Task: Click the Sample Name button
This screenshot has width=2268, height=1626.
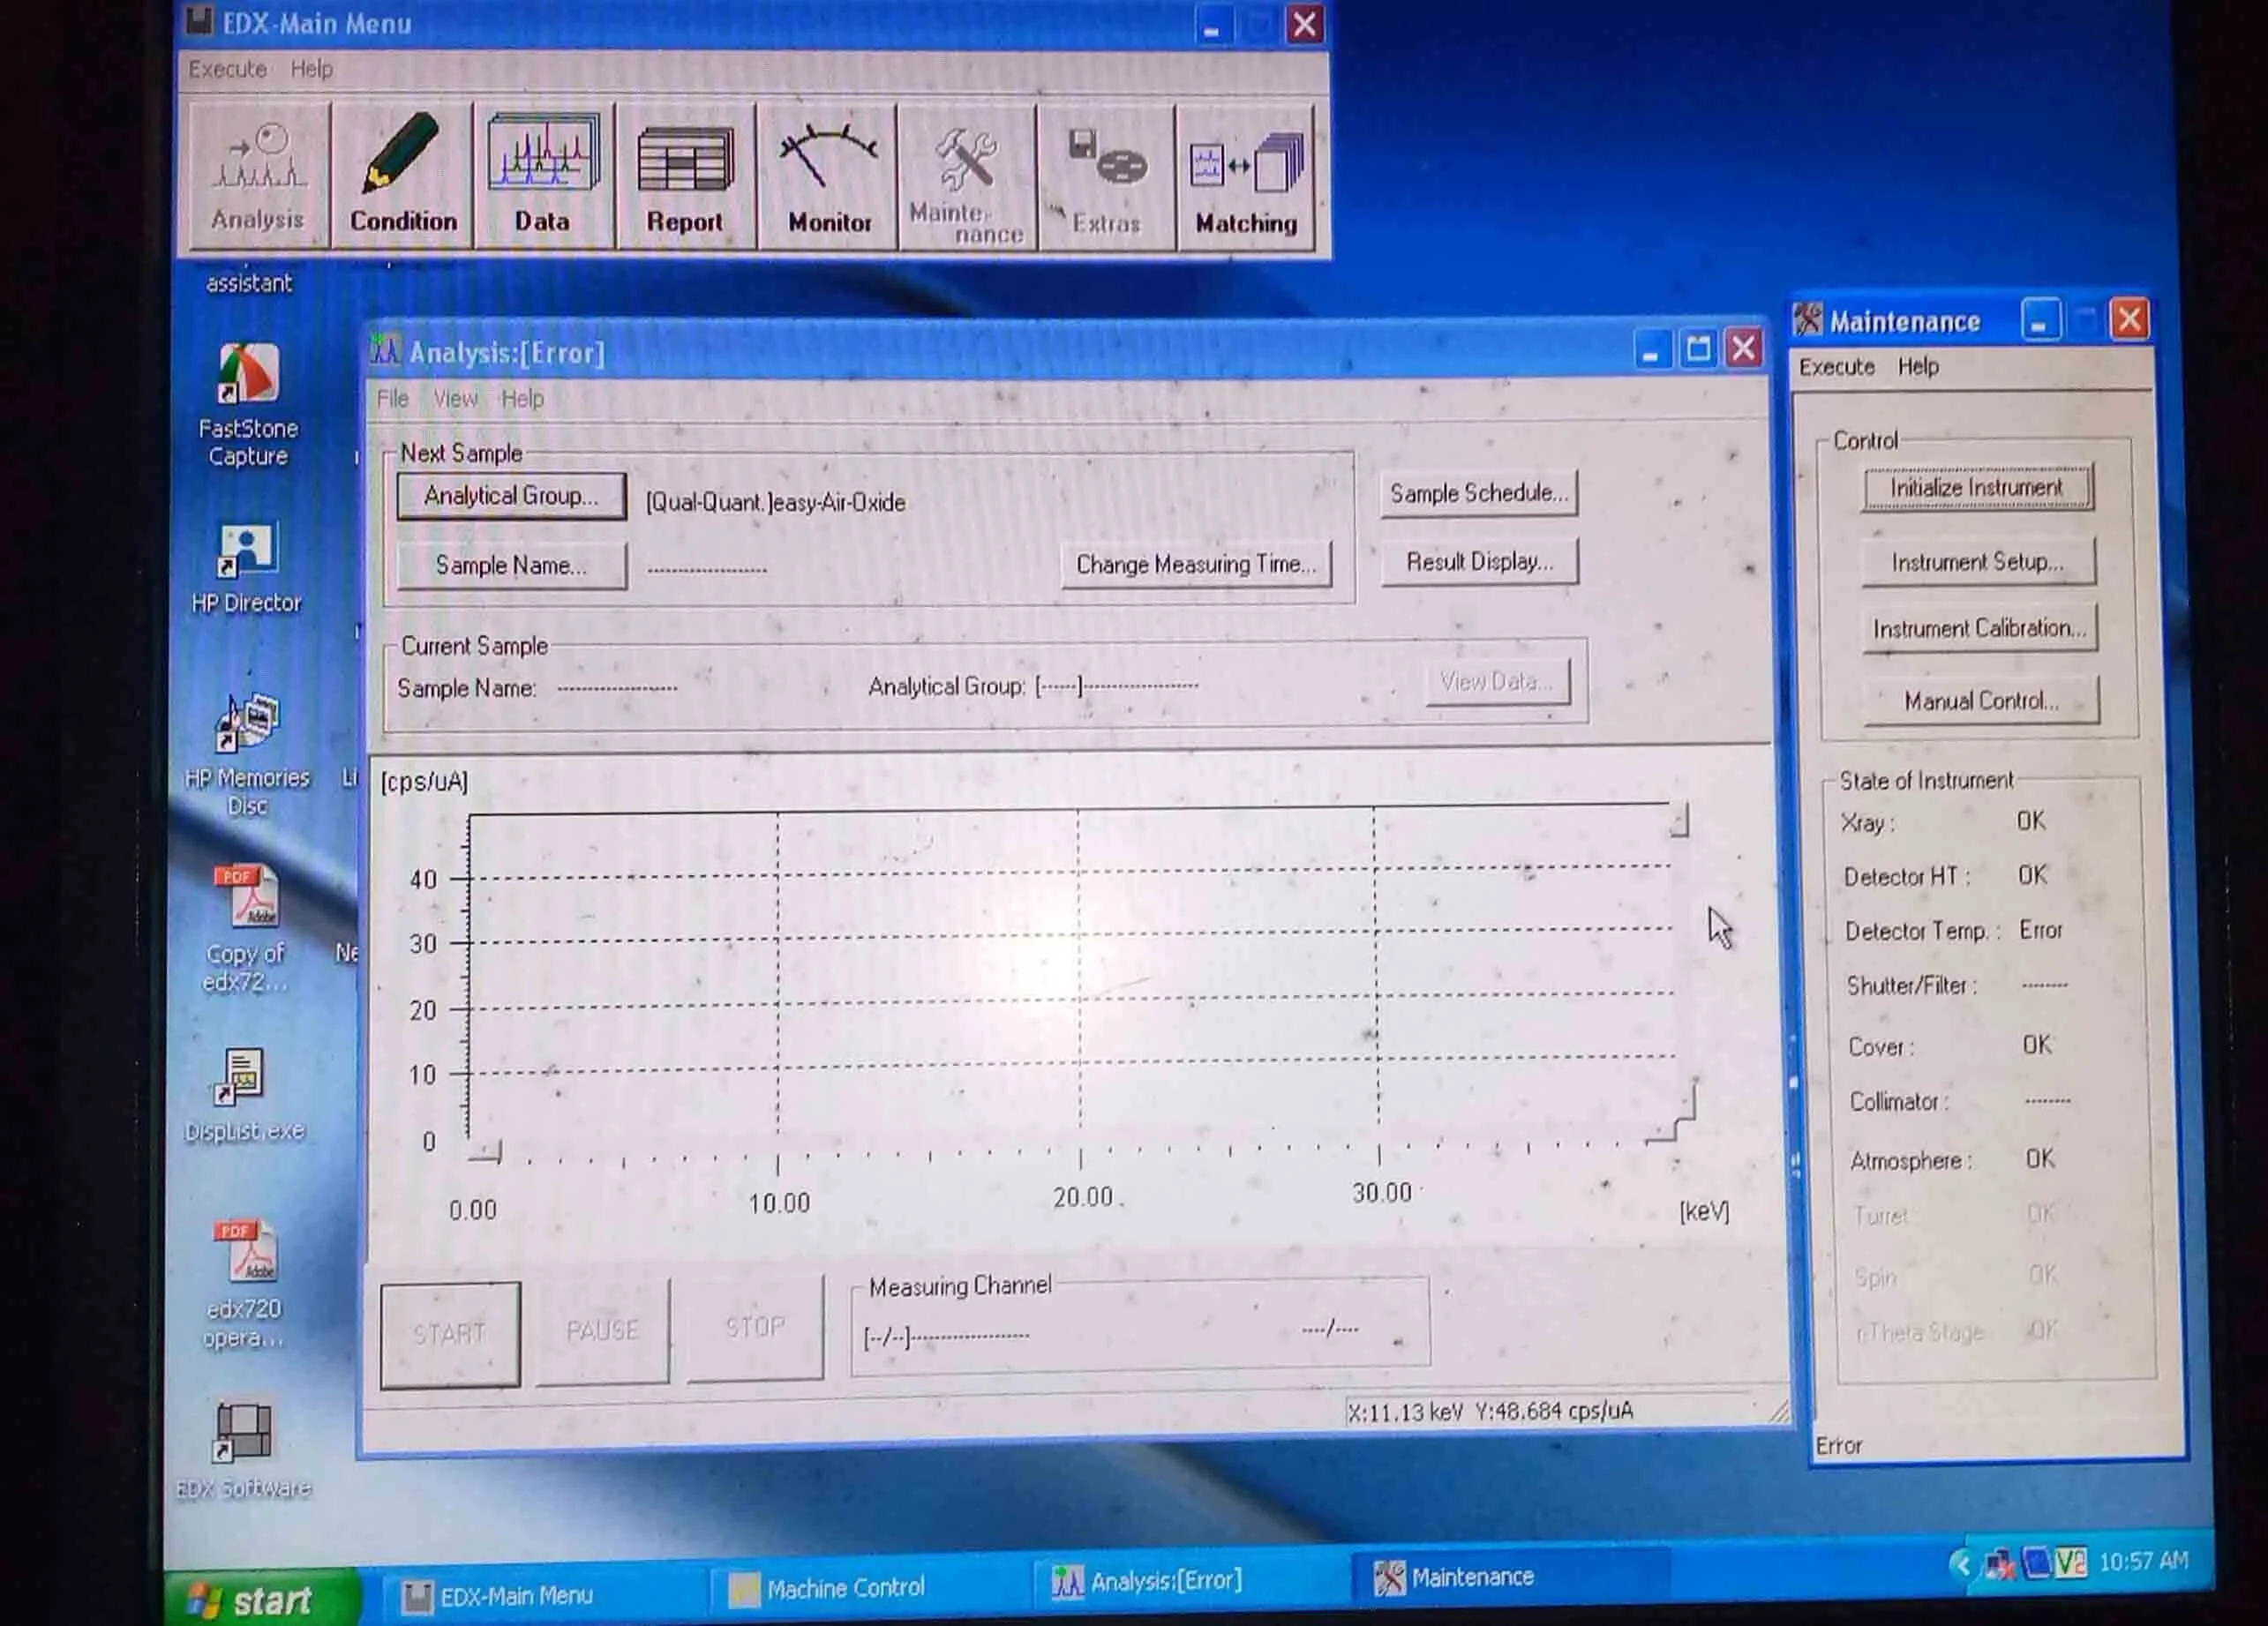Action: pos(511,566)
